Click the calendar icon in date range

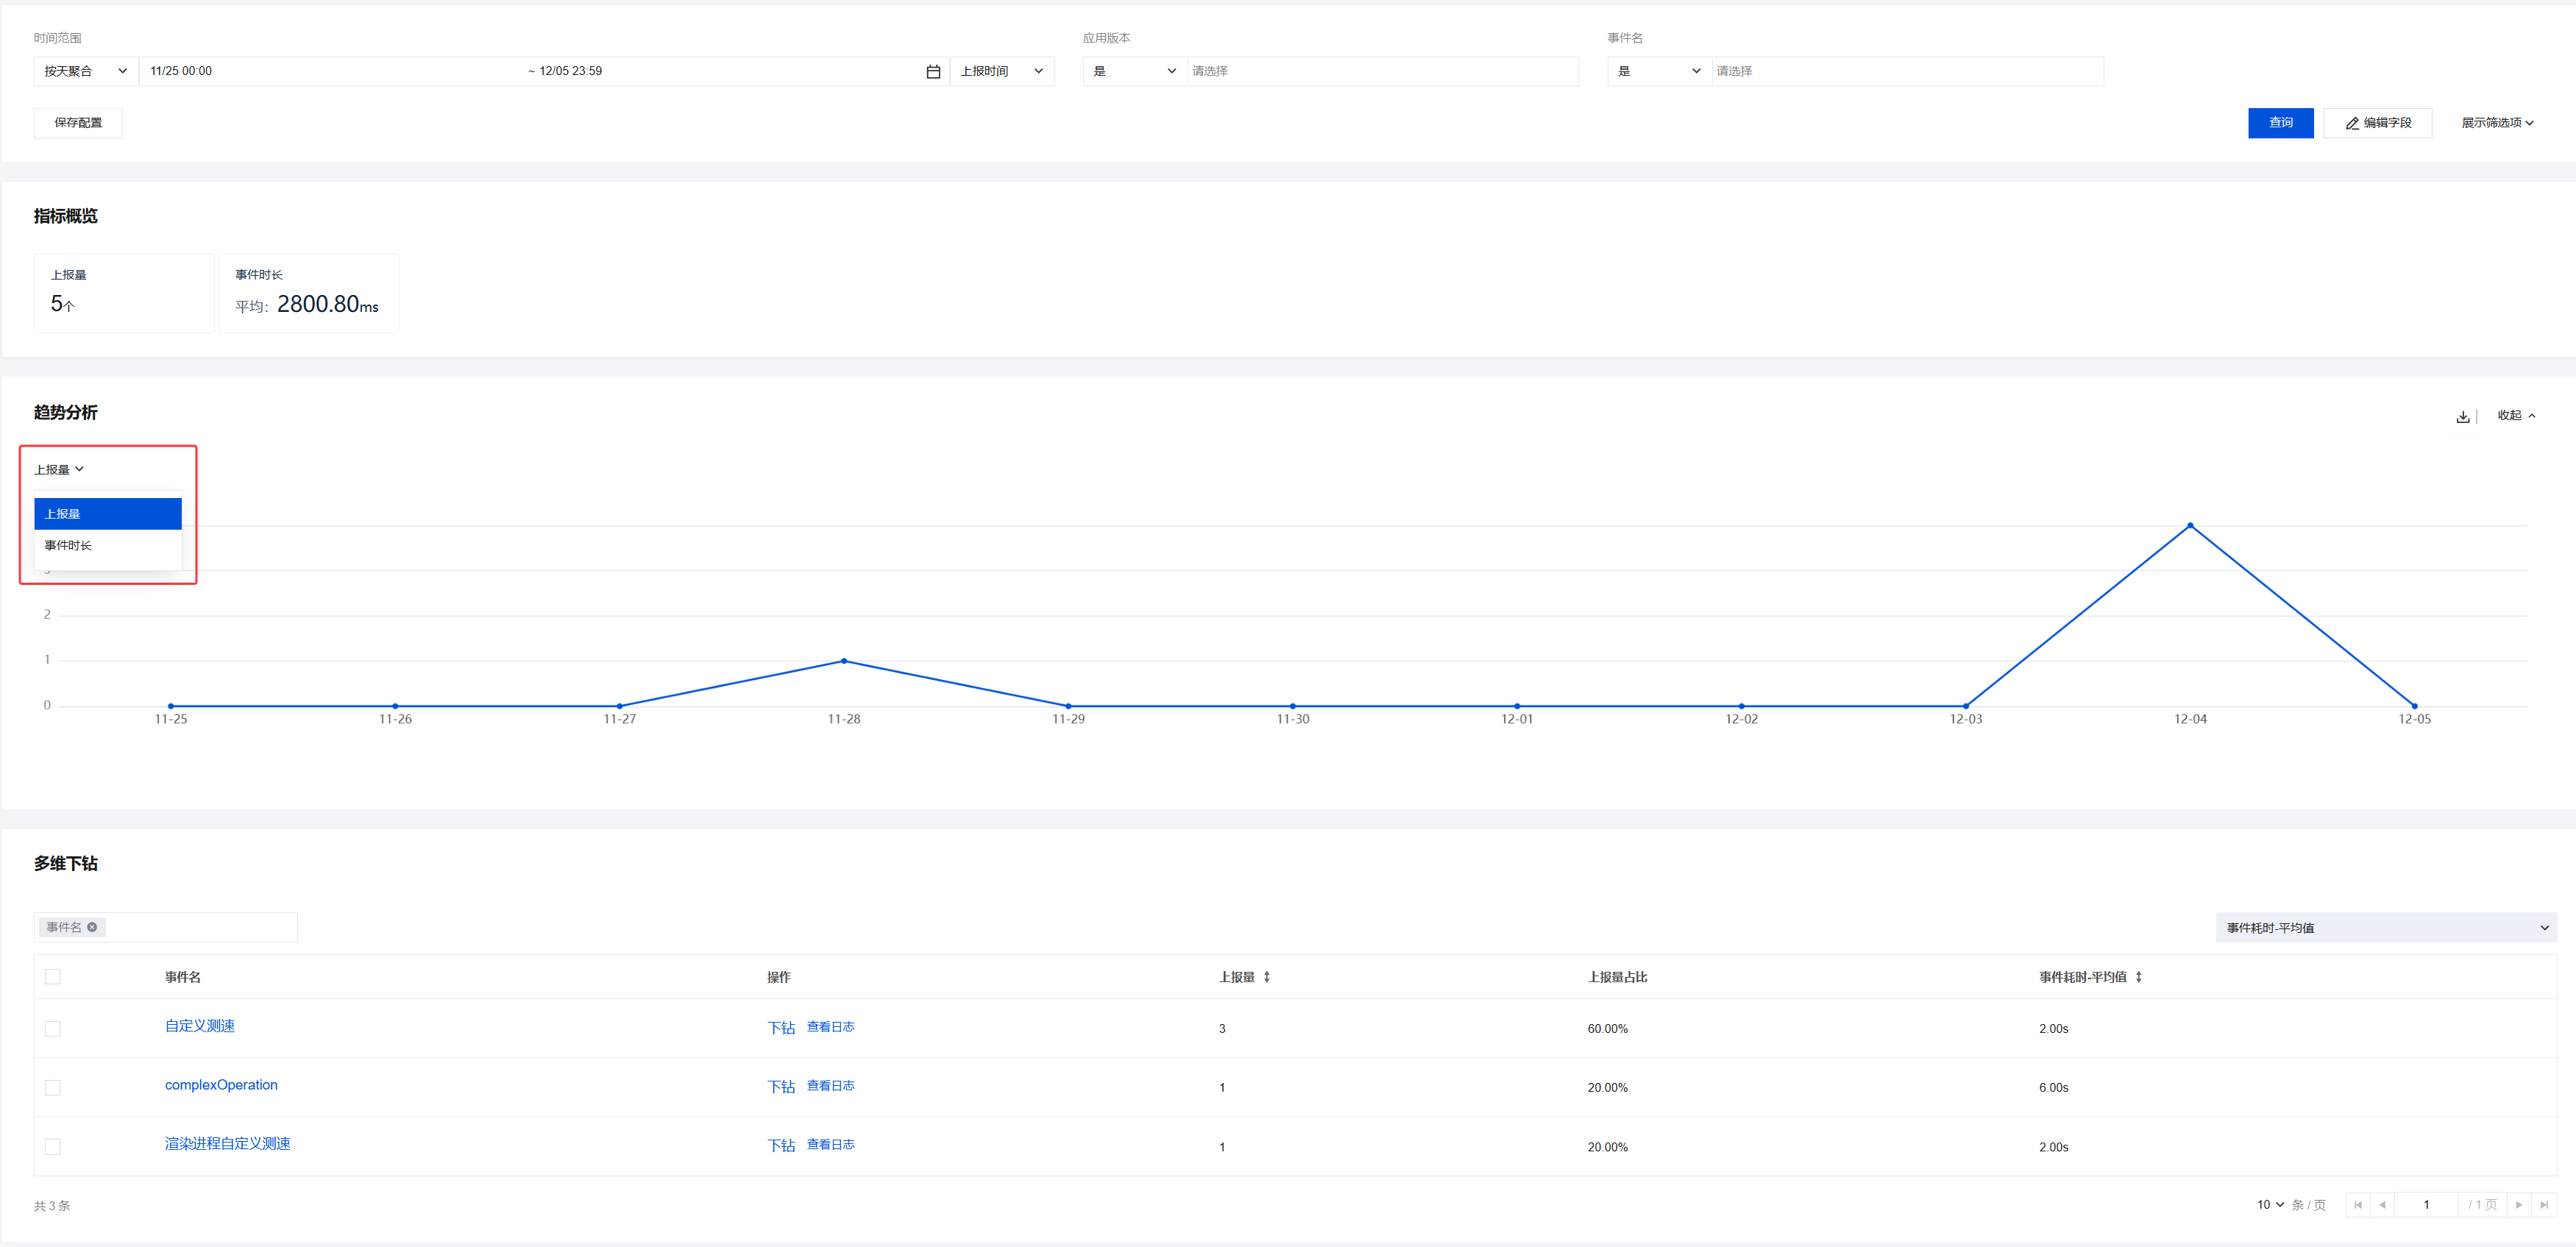[x=932, y=71]
